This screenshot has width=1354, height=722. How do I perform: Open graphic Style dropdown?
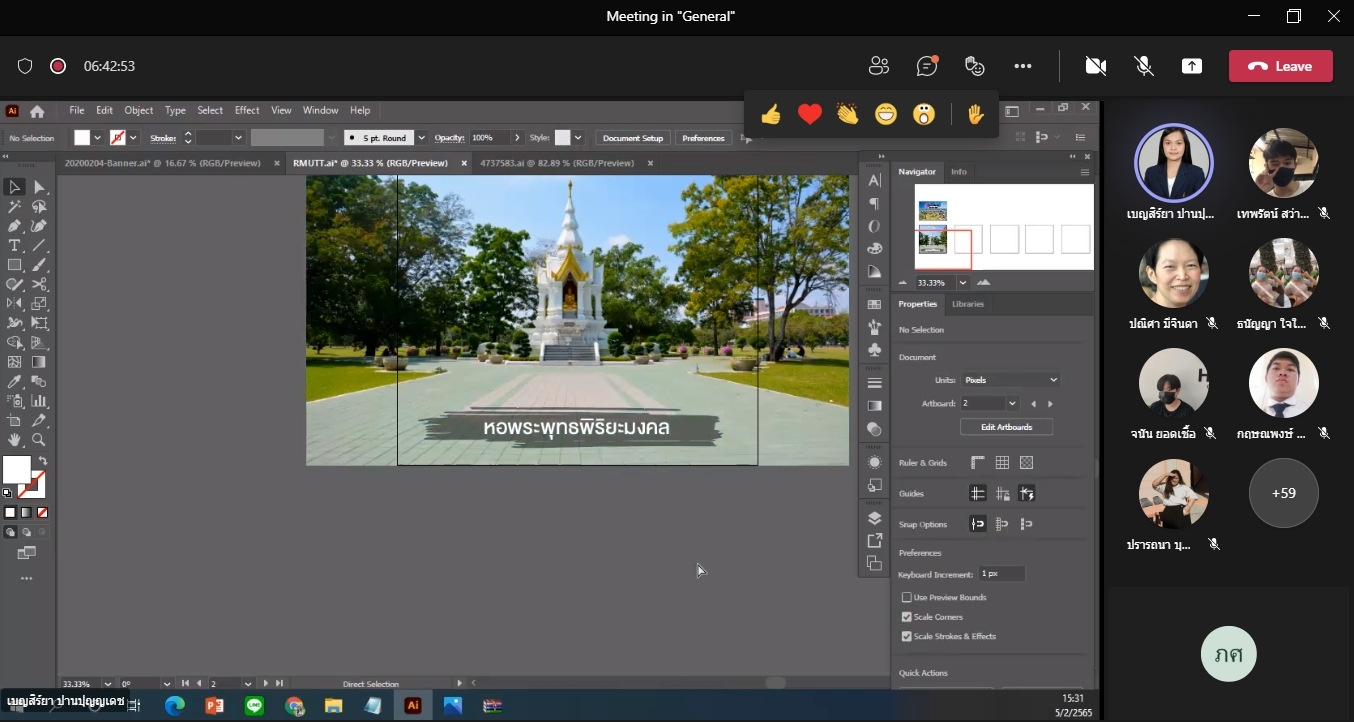click(579, 138)
